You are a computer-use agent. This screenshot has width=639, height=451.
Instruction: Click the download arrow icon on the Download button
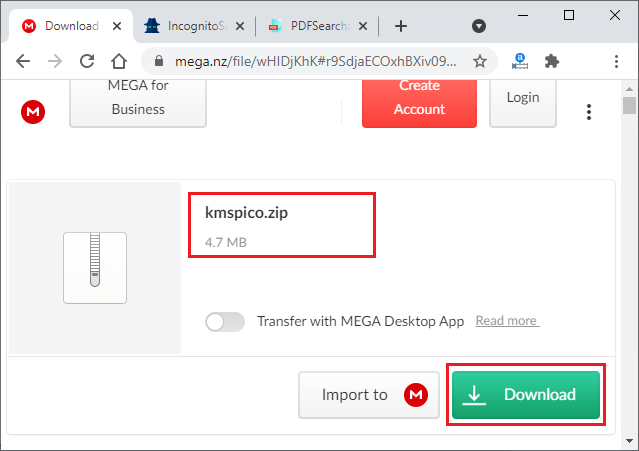[x=474, y=395]
